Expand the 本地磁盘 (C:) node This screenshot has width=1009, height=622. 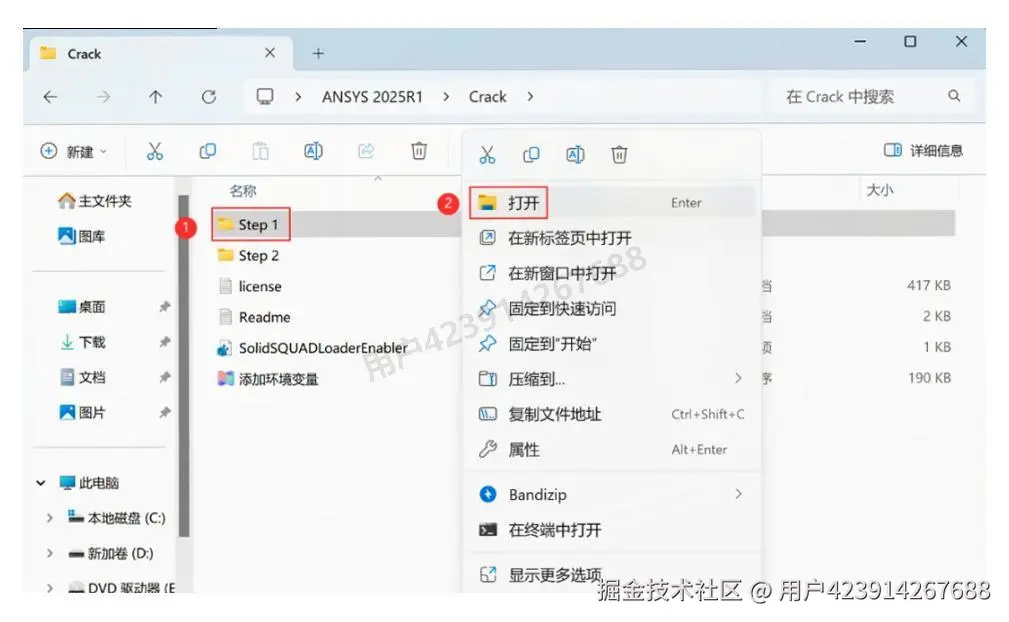[50, 518]
